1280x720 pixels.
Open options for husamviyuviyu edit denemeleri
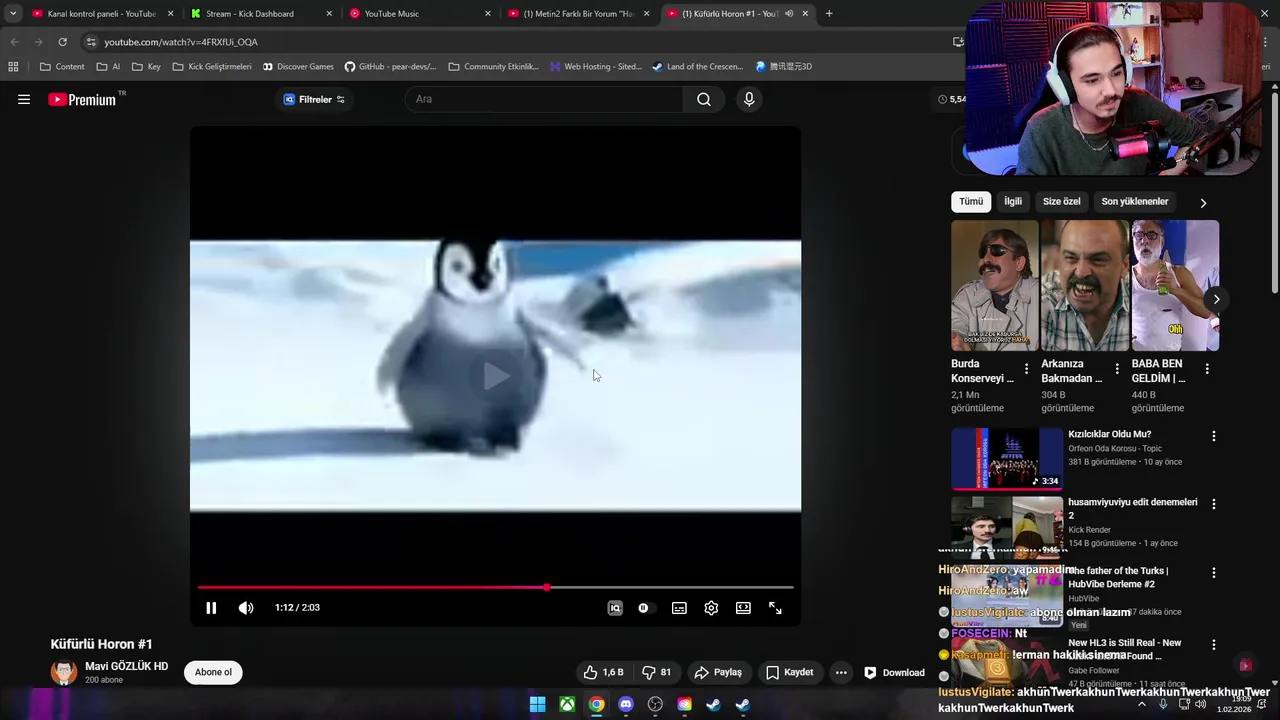1214,504
